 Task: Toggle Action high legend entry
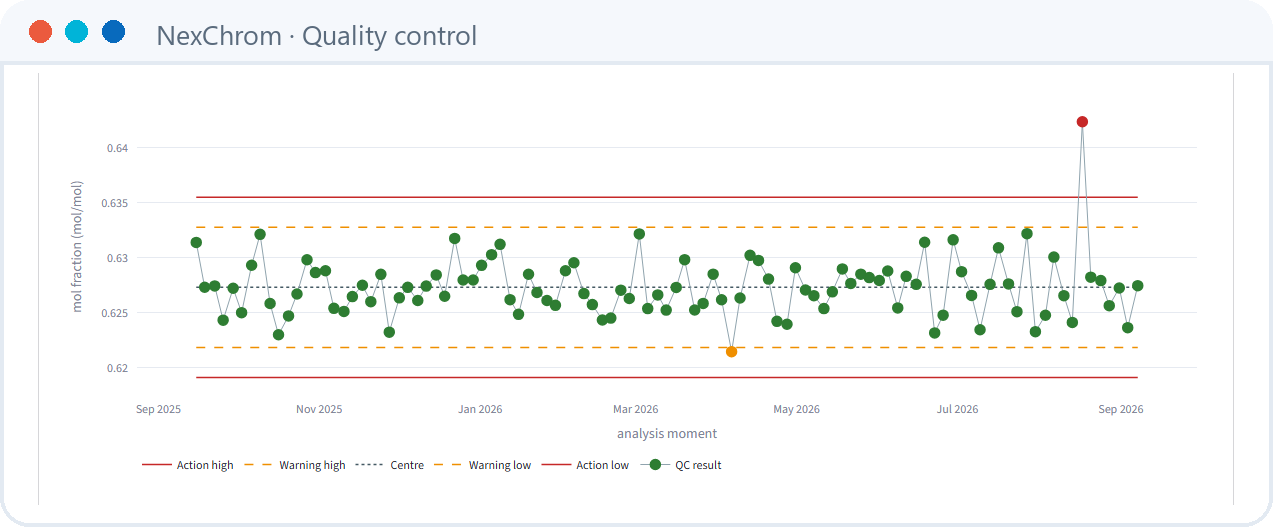188,465
